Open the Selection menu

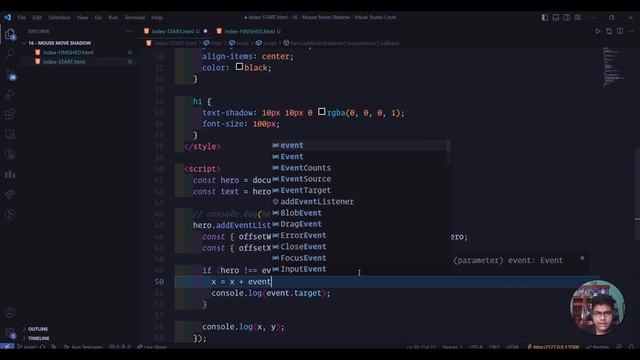pos(59,18)
